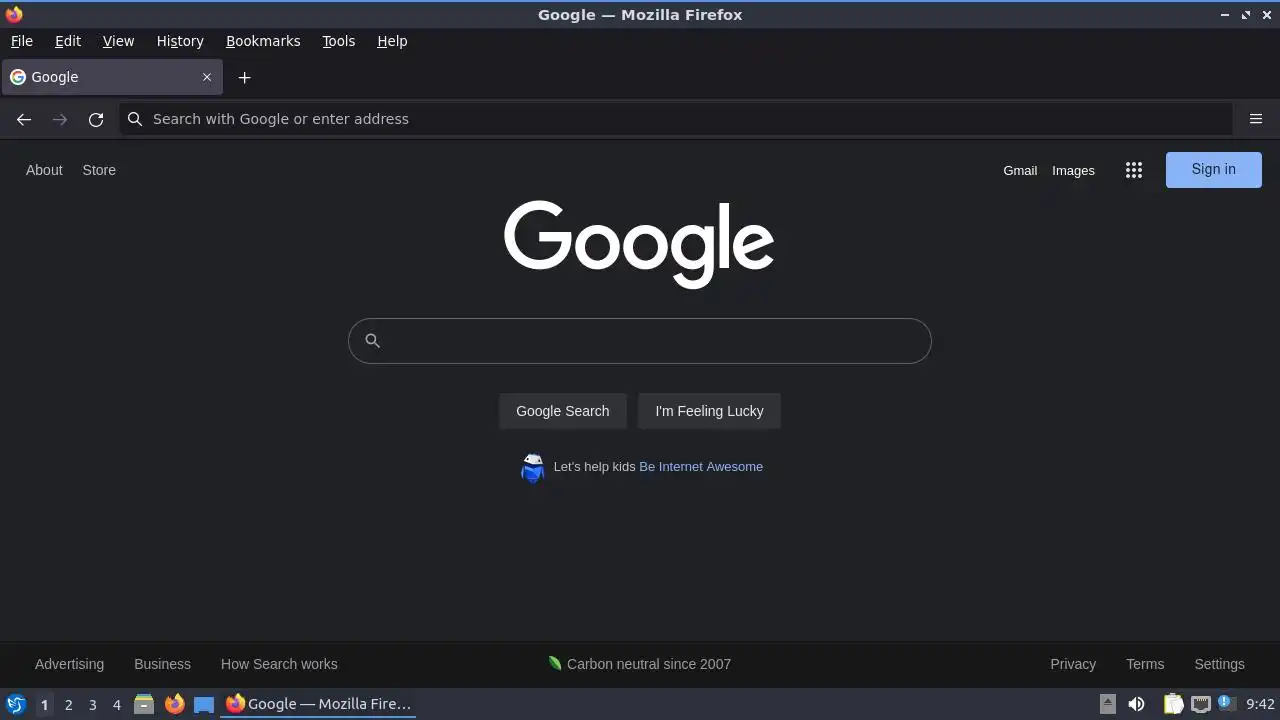Click the show desktop taskbar icon
Image resolution: width=1280 pixels, height=720 pixels.
pos(204,704)
